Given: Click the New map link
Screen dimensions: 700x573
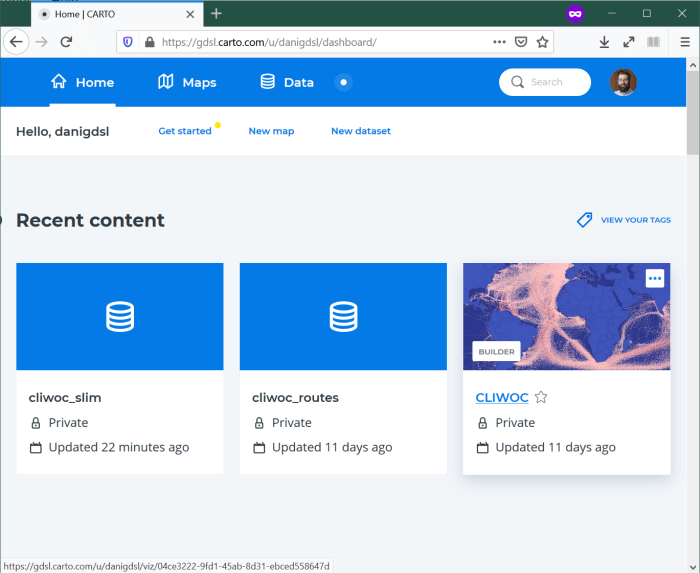Looking at the screenshot, I should click(271, 131).
